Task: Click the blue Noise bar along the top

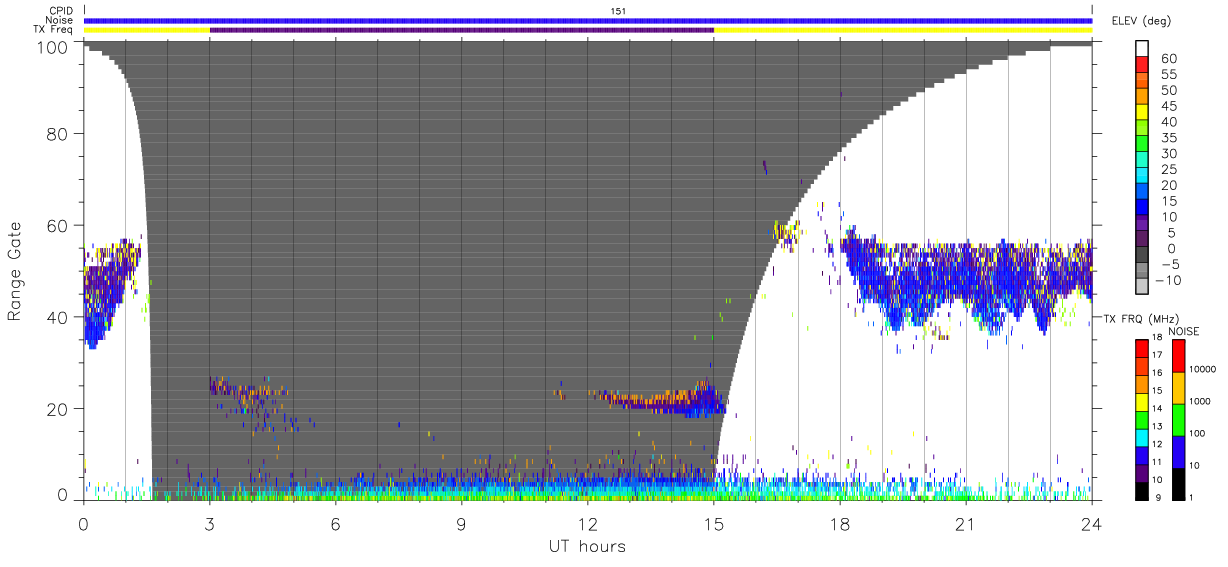Action: (588, 20)
